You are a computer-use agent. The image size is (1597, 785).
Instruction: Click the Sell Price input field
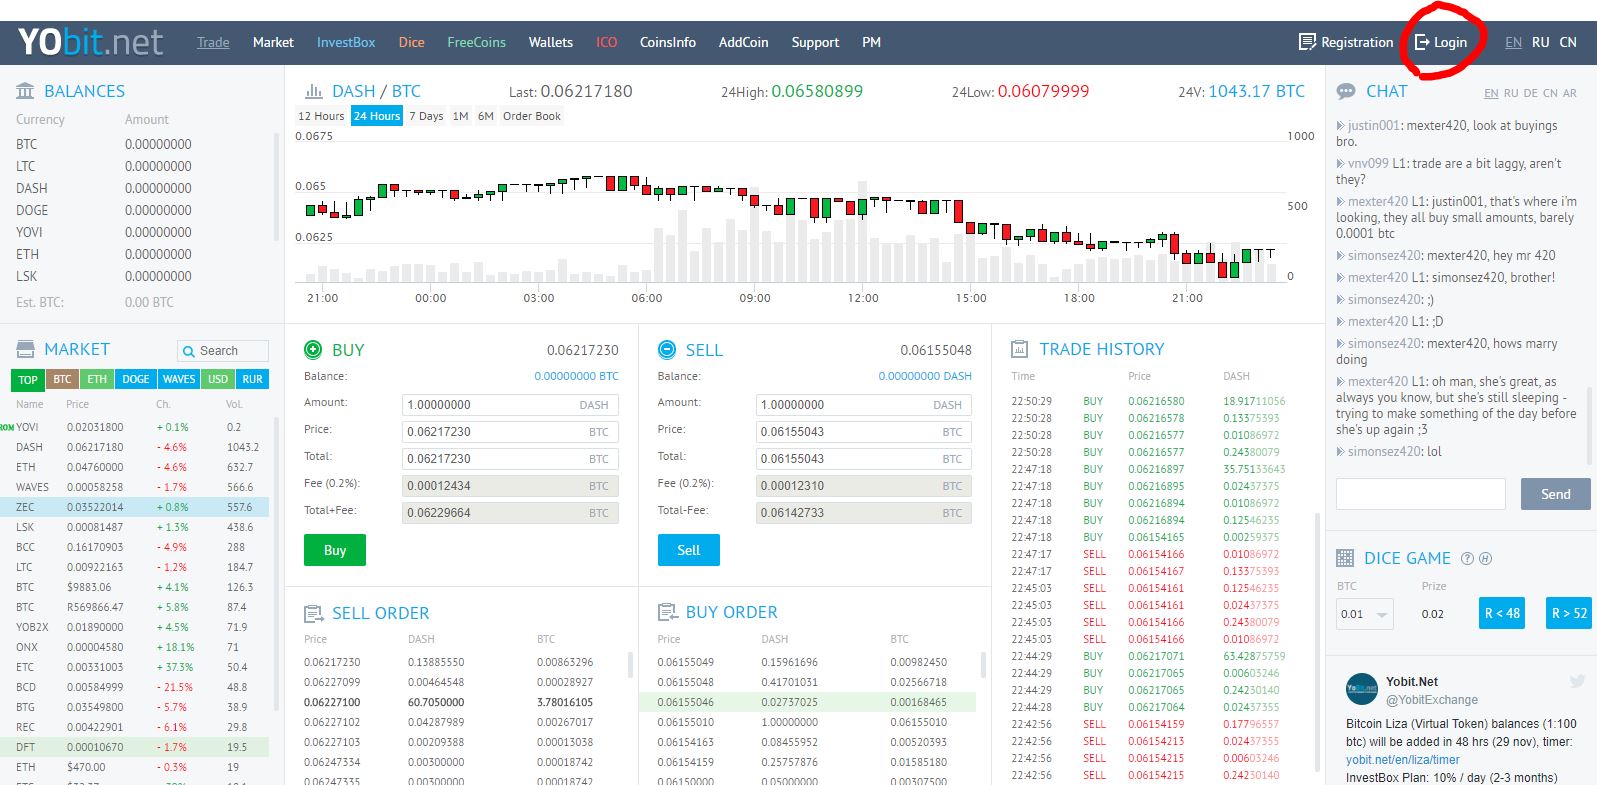[863, 432]
